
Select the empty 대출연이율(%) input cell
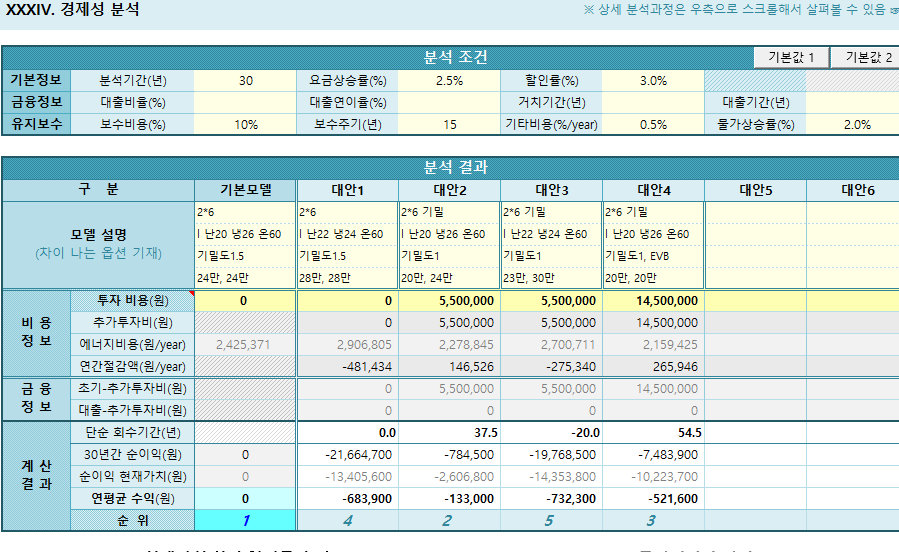[449, 103]
